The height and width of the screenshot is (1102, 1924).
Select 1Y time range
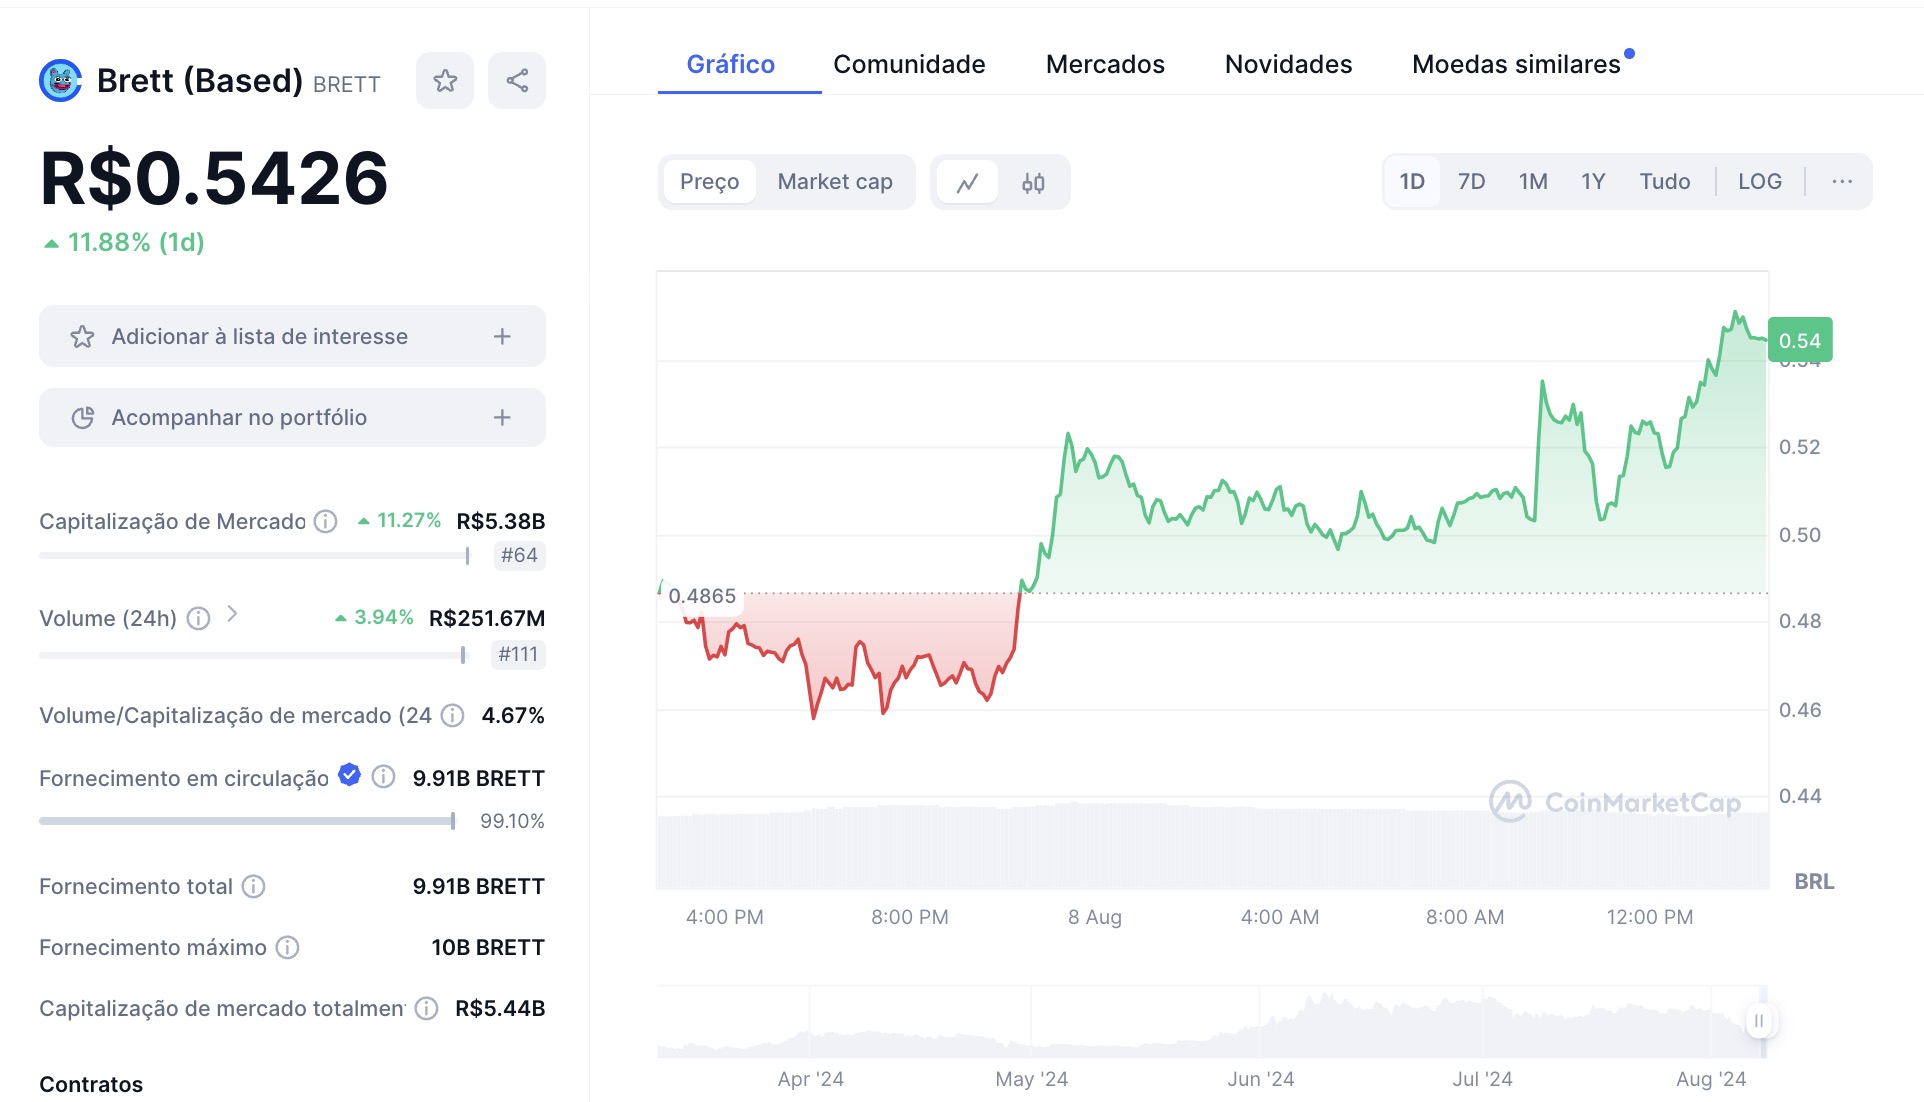tap(1593, 182)
